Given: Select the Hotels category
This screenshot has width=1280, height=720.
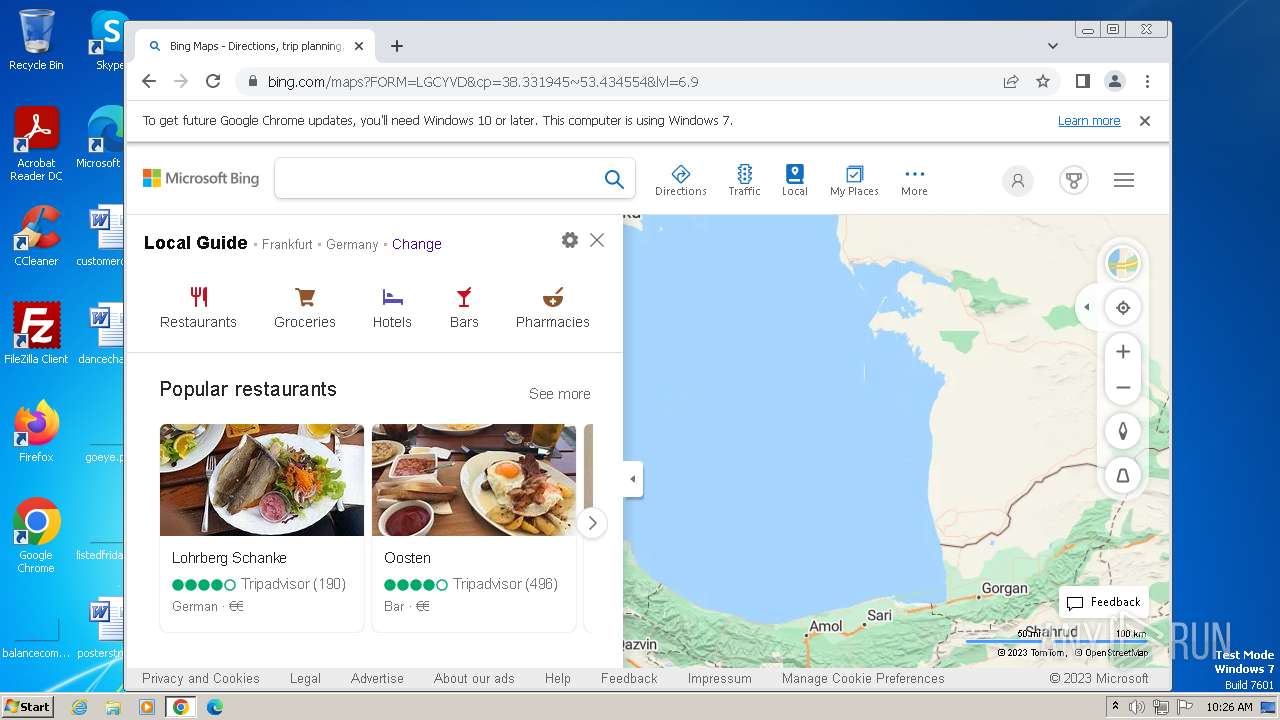Looking at the screenshot, I should tap(392, 308).
